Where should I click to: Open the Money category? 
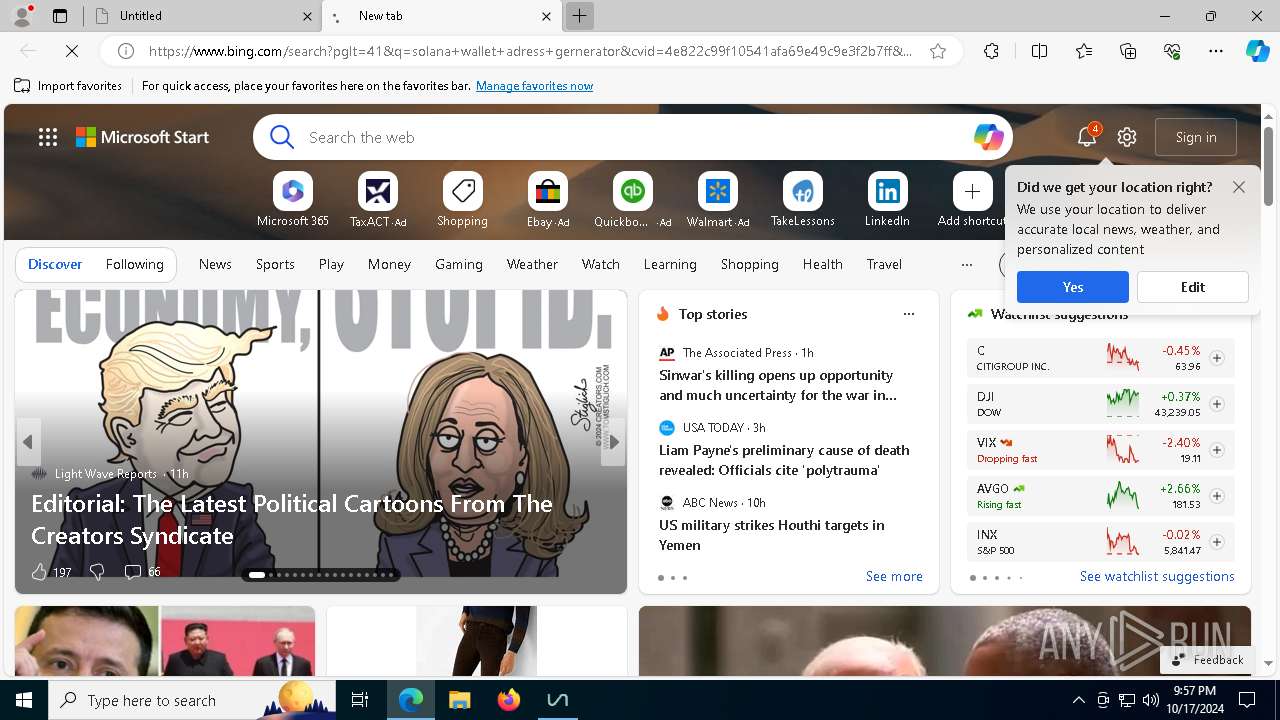point(389,264)
